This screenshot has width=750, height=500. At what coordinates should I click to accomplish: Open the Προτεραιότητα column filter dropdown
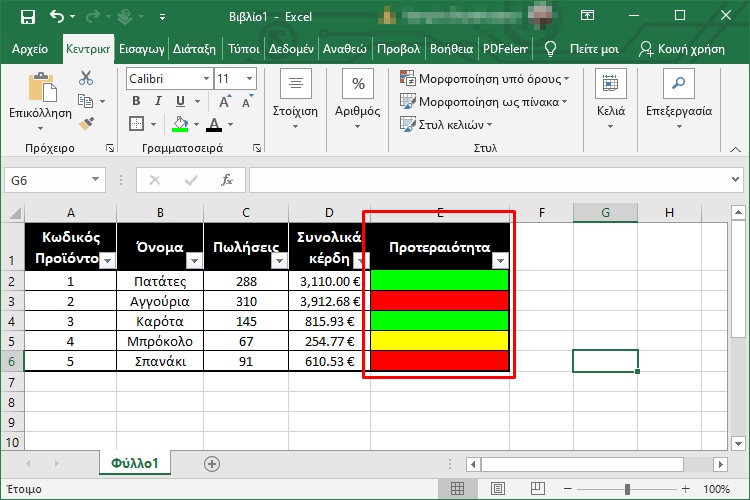[500, 261]
